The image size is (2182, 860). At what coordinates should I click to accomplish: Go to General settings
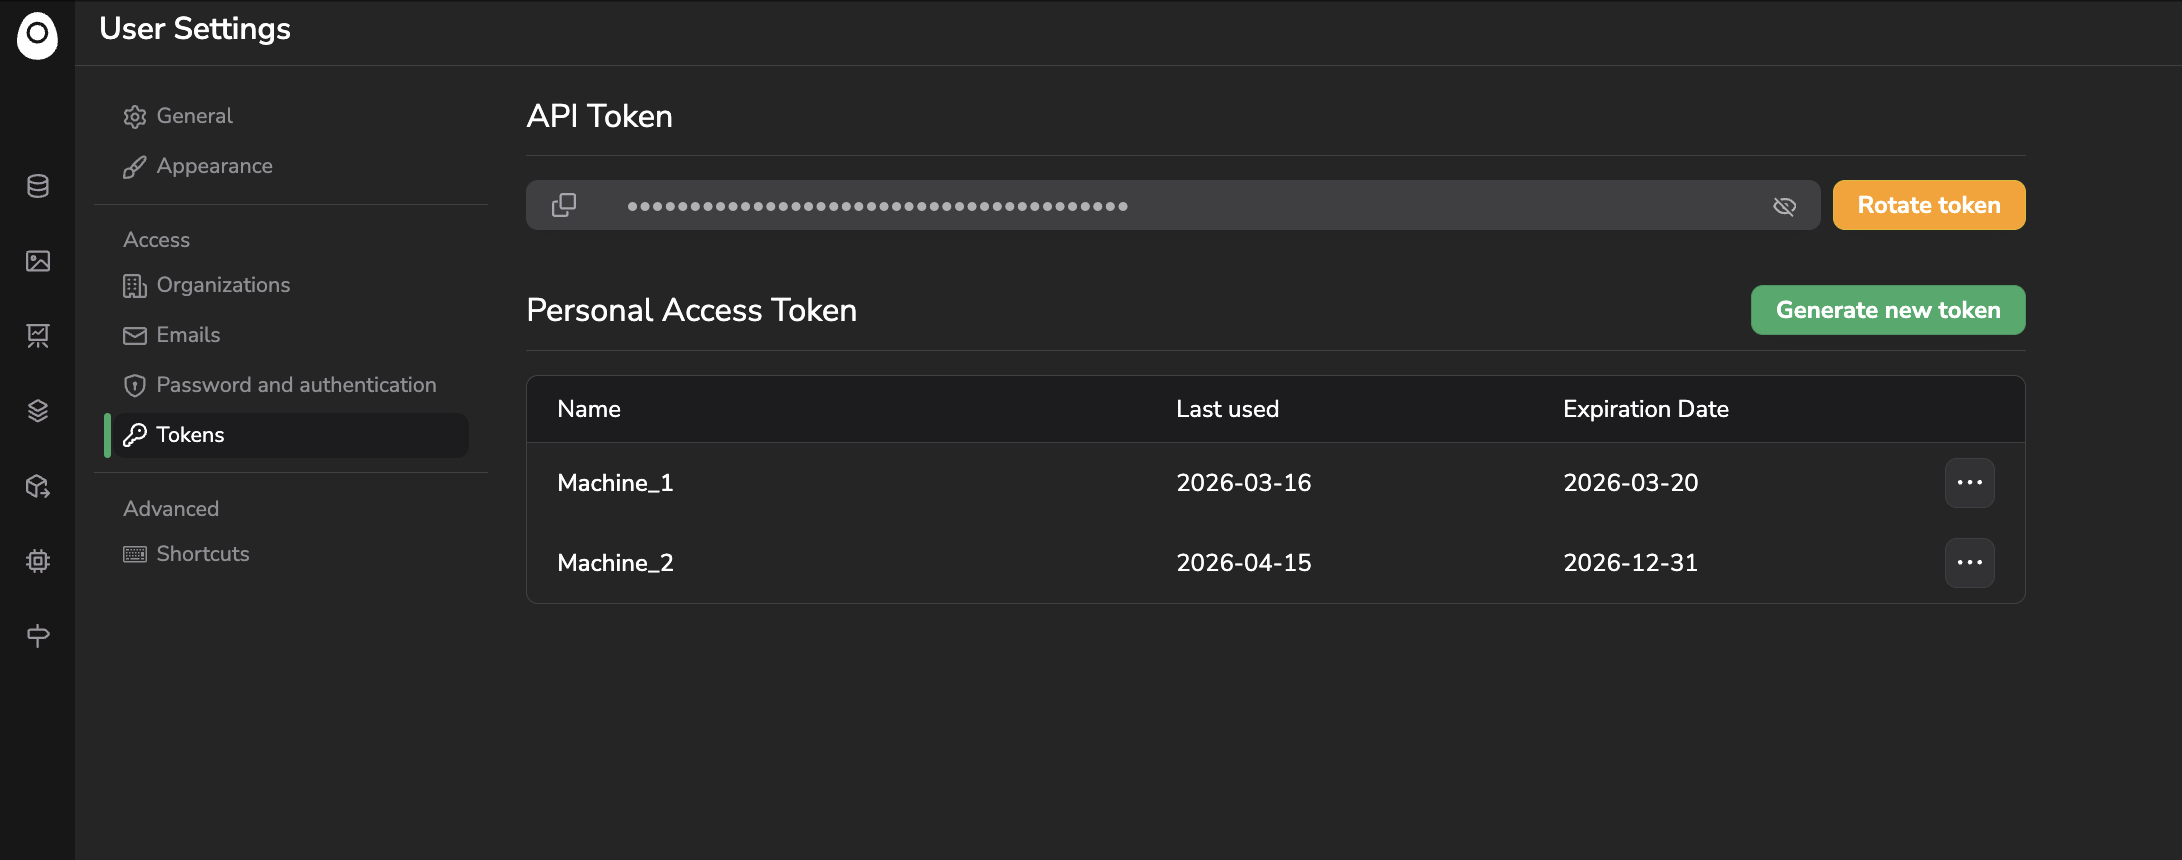(x=178, y=116)
